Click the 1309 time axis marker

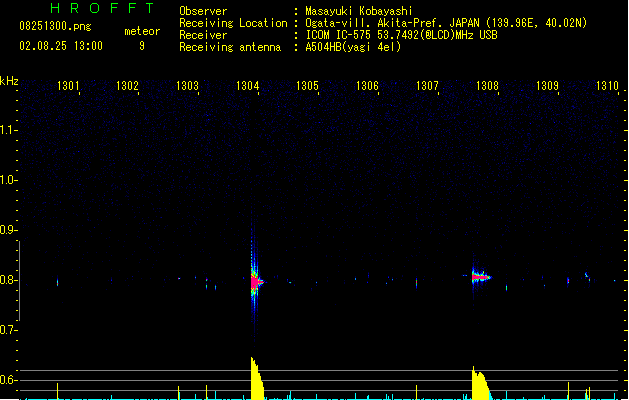547,86
